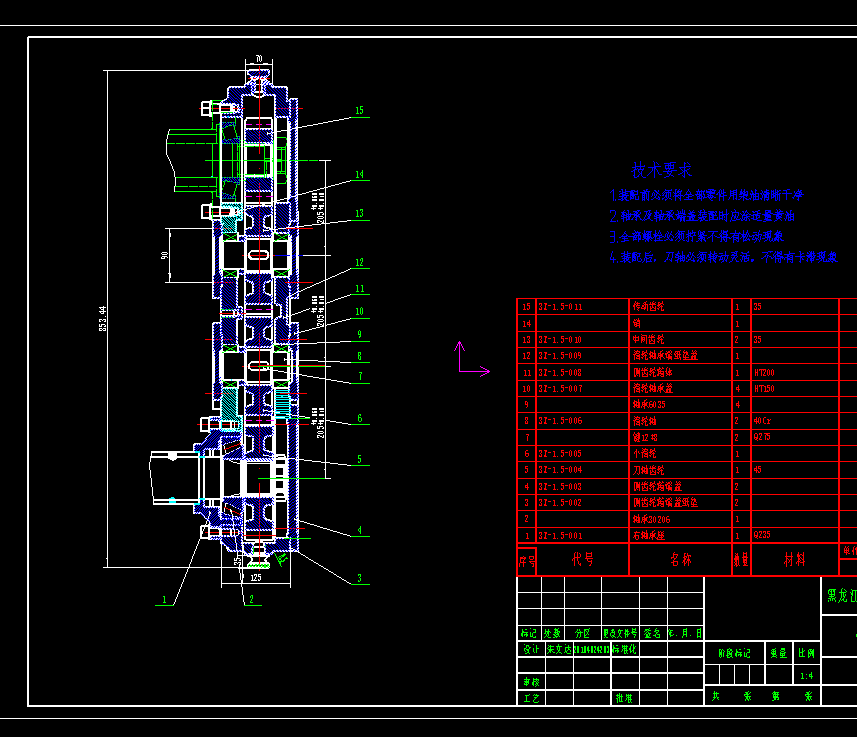Click material 45 in row 5
857x737 pixels.
757,470
